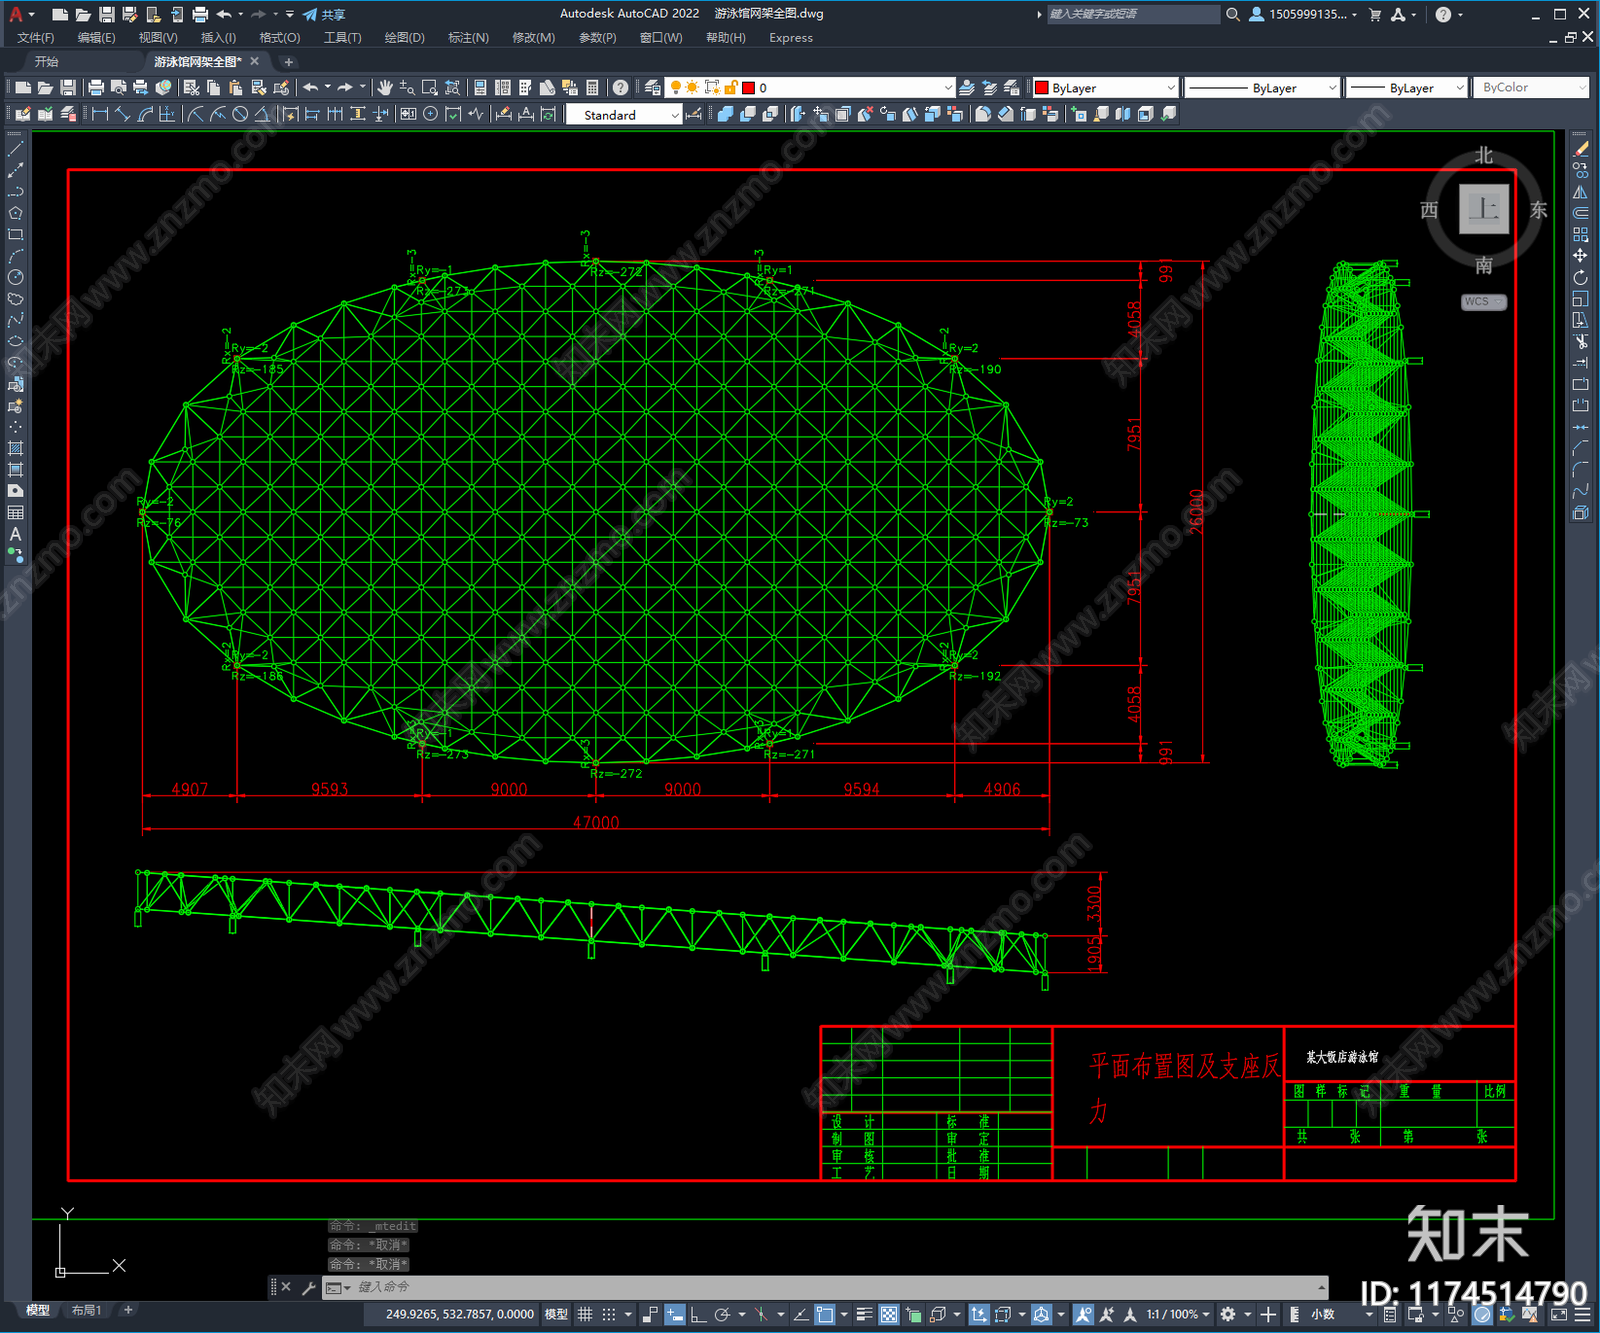Toggle transparency display in the status bar
The image size is (1600, 1333).
pos(889,1314)
